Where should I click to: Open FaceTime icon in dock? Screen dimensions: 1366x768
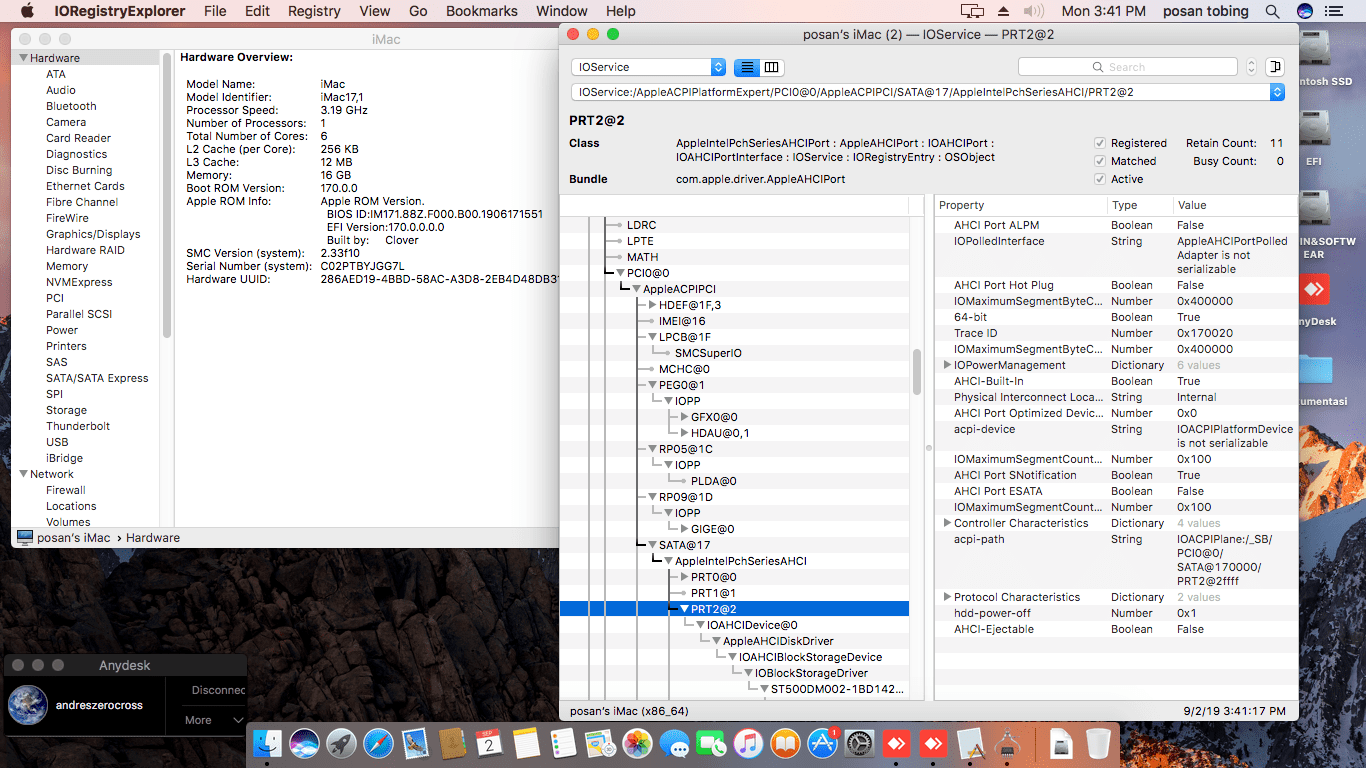point(711,744)
